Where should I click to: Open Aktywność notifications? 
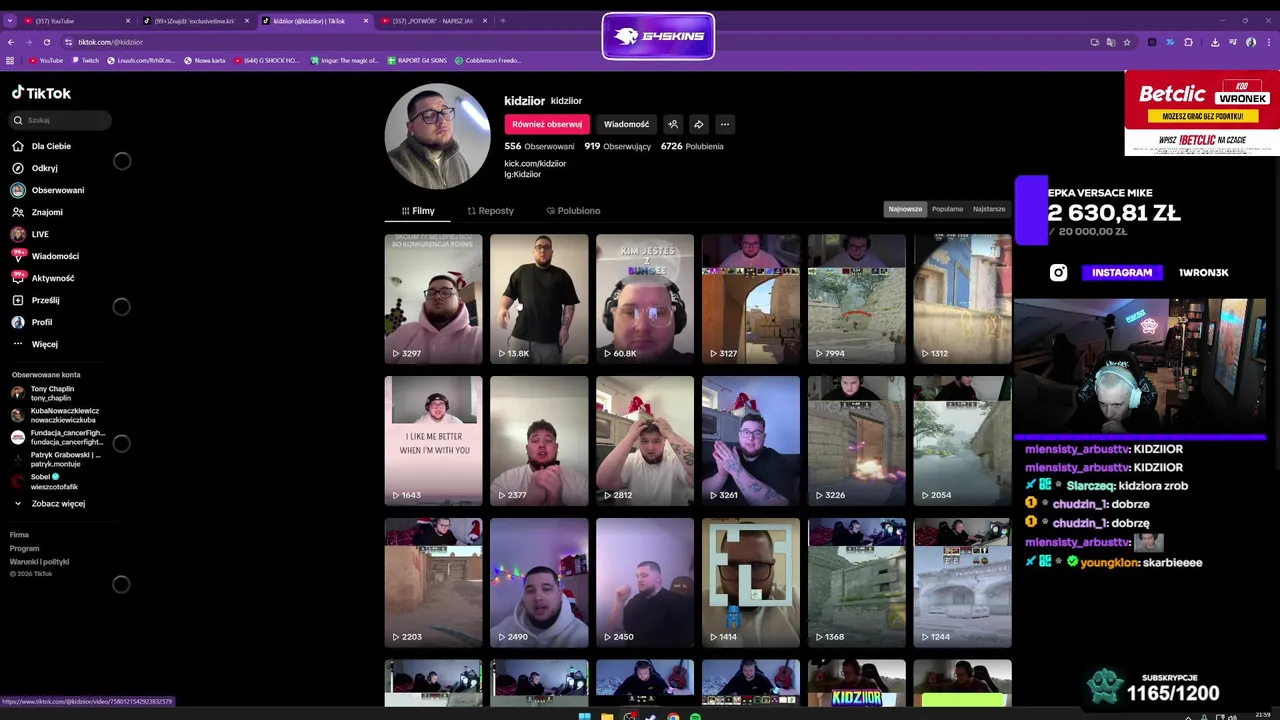[x=52, y=278]
